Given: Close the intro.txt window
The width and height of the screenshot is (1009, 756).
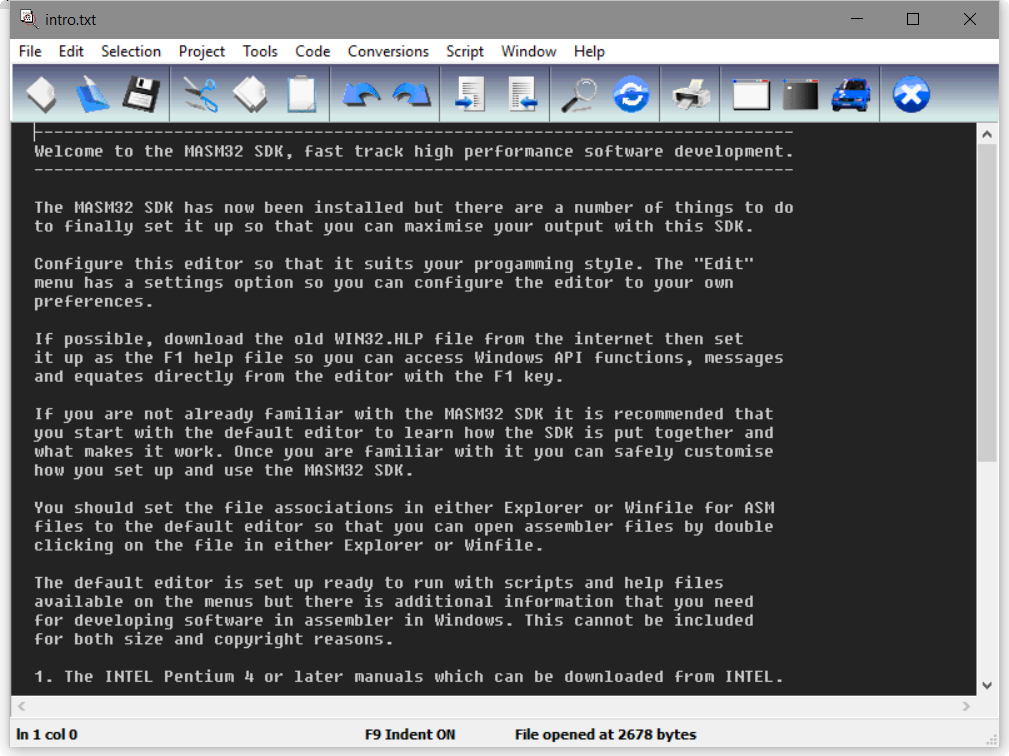Looking at the screenshot, I should (969, 19).
